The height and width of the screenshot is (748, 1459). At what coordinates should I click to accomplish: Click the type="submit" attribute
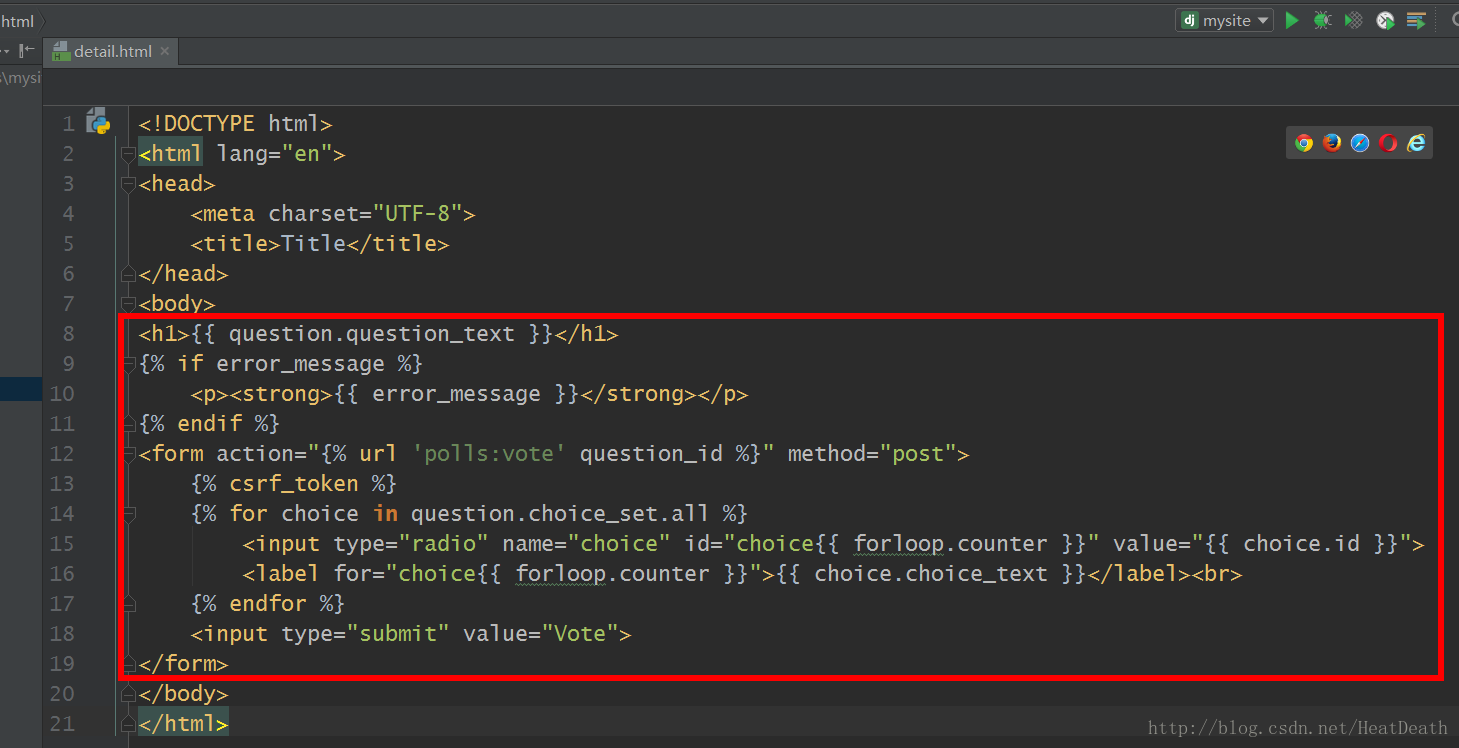[366, 634]
